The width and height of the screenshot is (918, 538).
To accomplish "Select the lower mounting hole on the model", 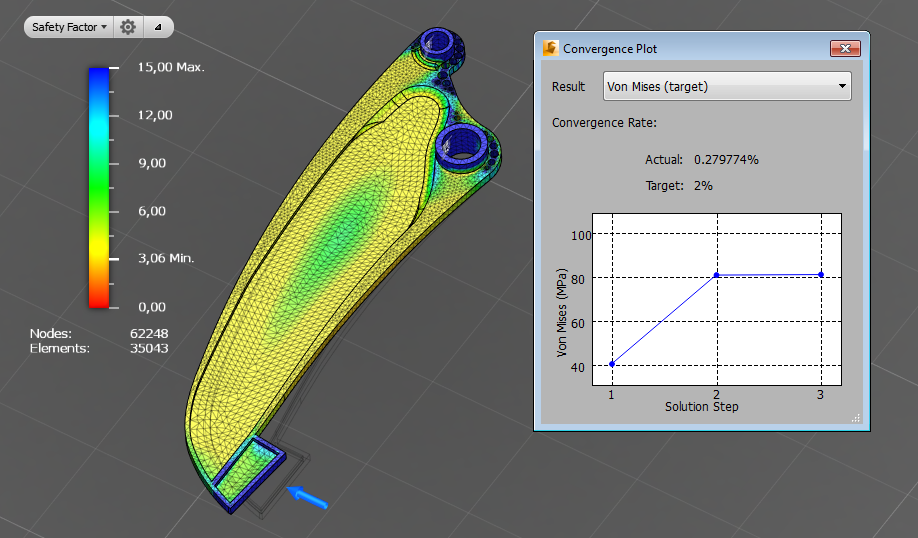I will point(462,145).
